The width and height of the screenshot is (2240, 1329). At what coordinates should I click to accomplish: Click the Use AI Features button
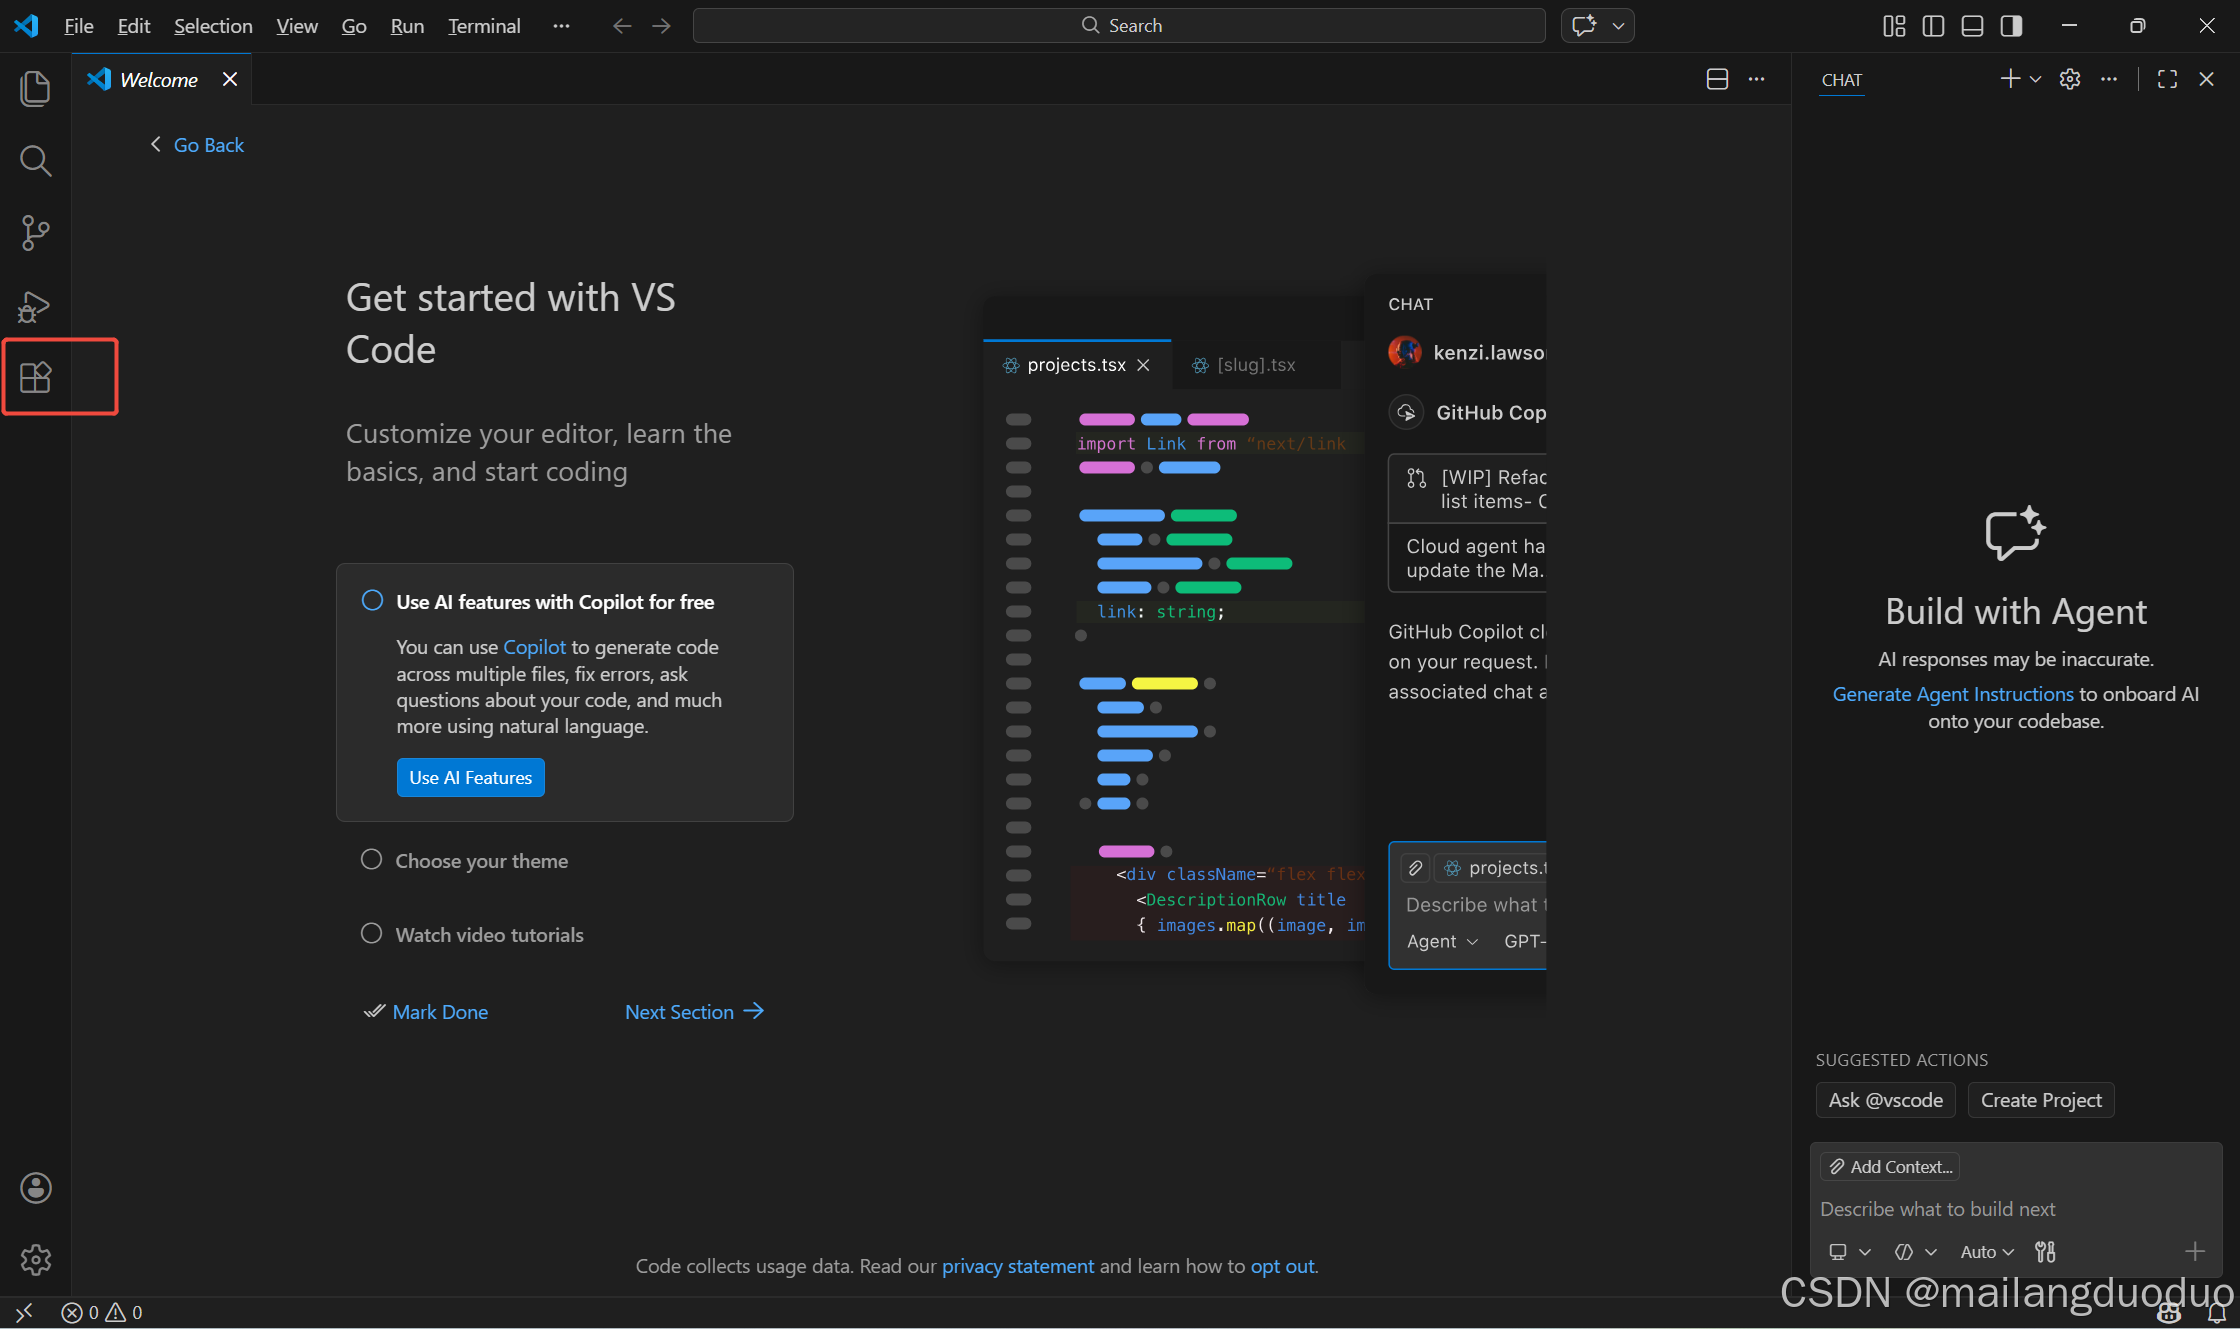(x=470, y=778)
